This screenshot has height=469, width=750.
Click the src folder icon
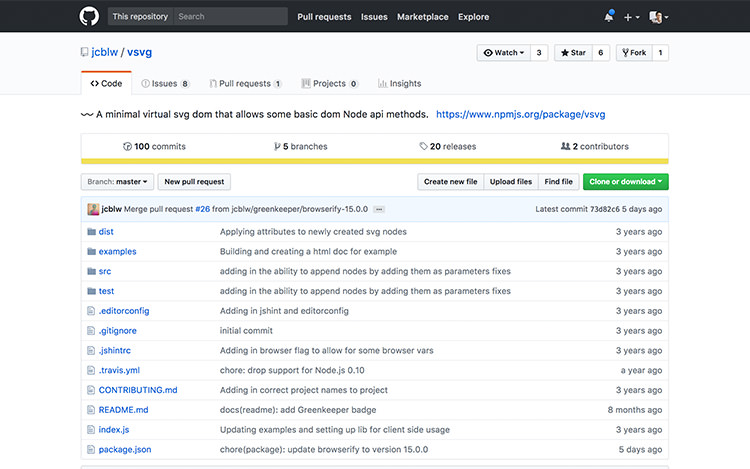(91, 271)
